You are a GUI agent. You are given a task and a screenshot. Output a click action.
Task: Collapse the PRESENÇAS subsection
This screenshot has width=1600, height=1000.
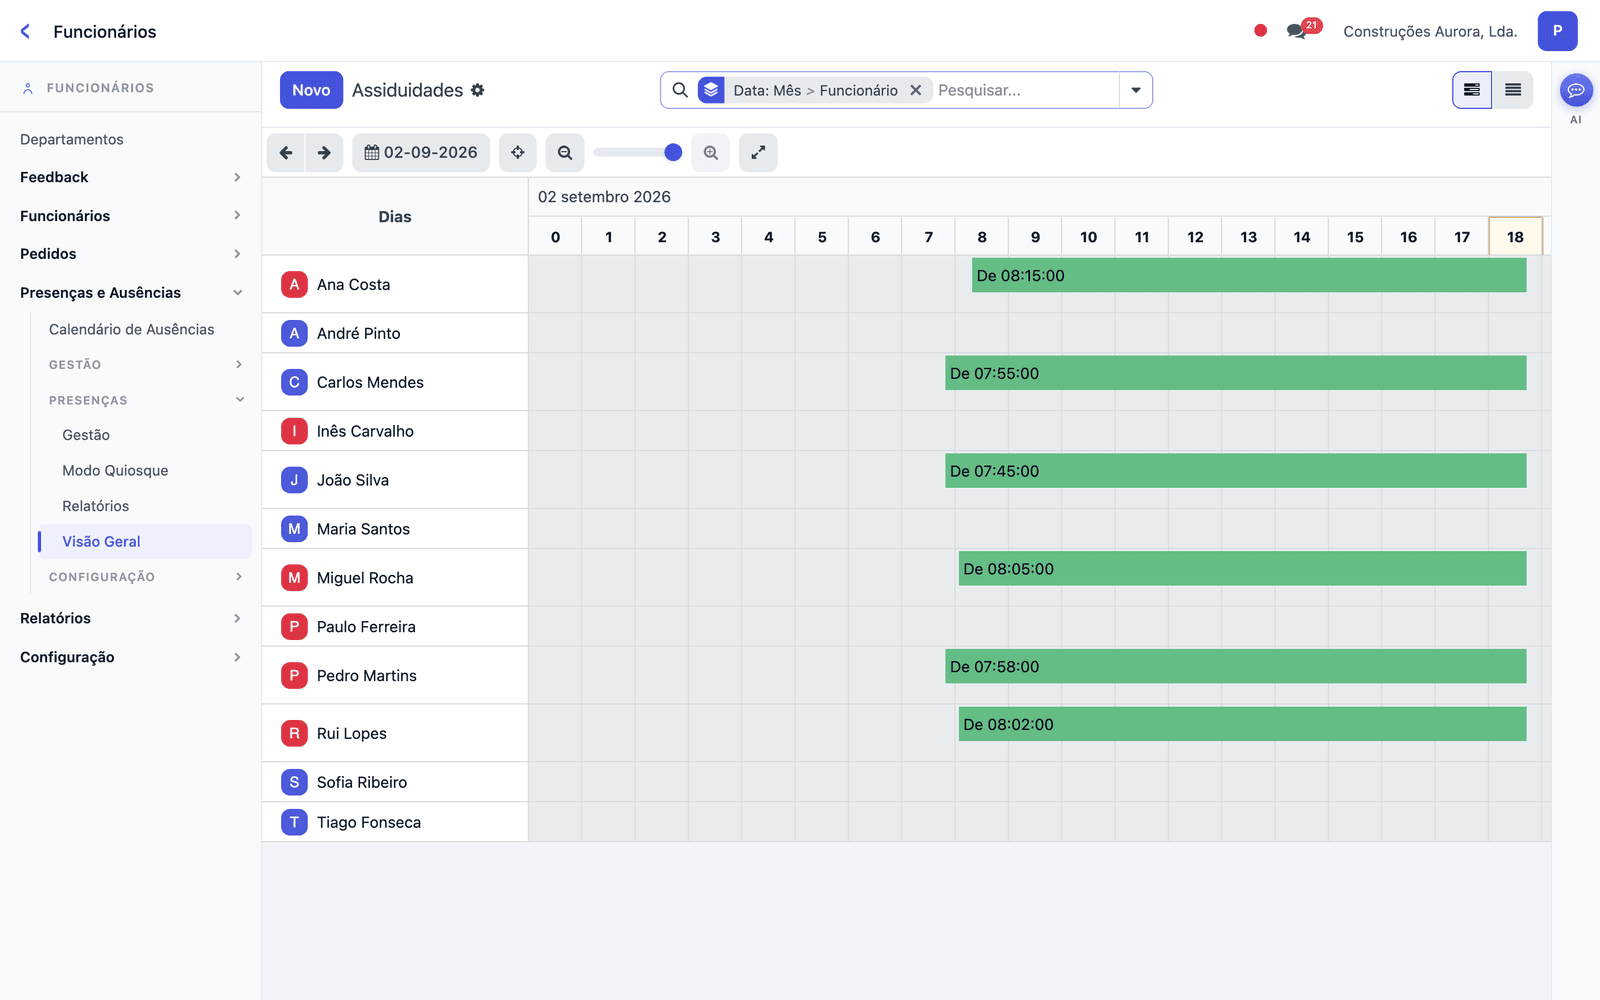(145, 400)
